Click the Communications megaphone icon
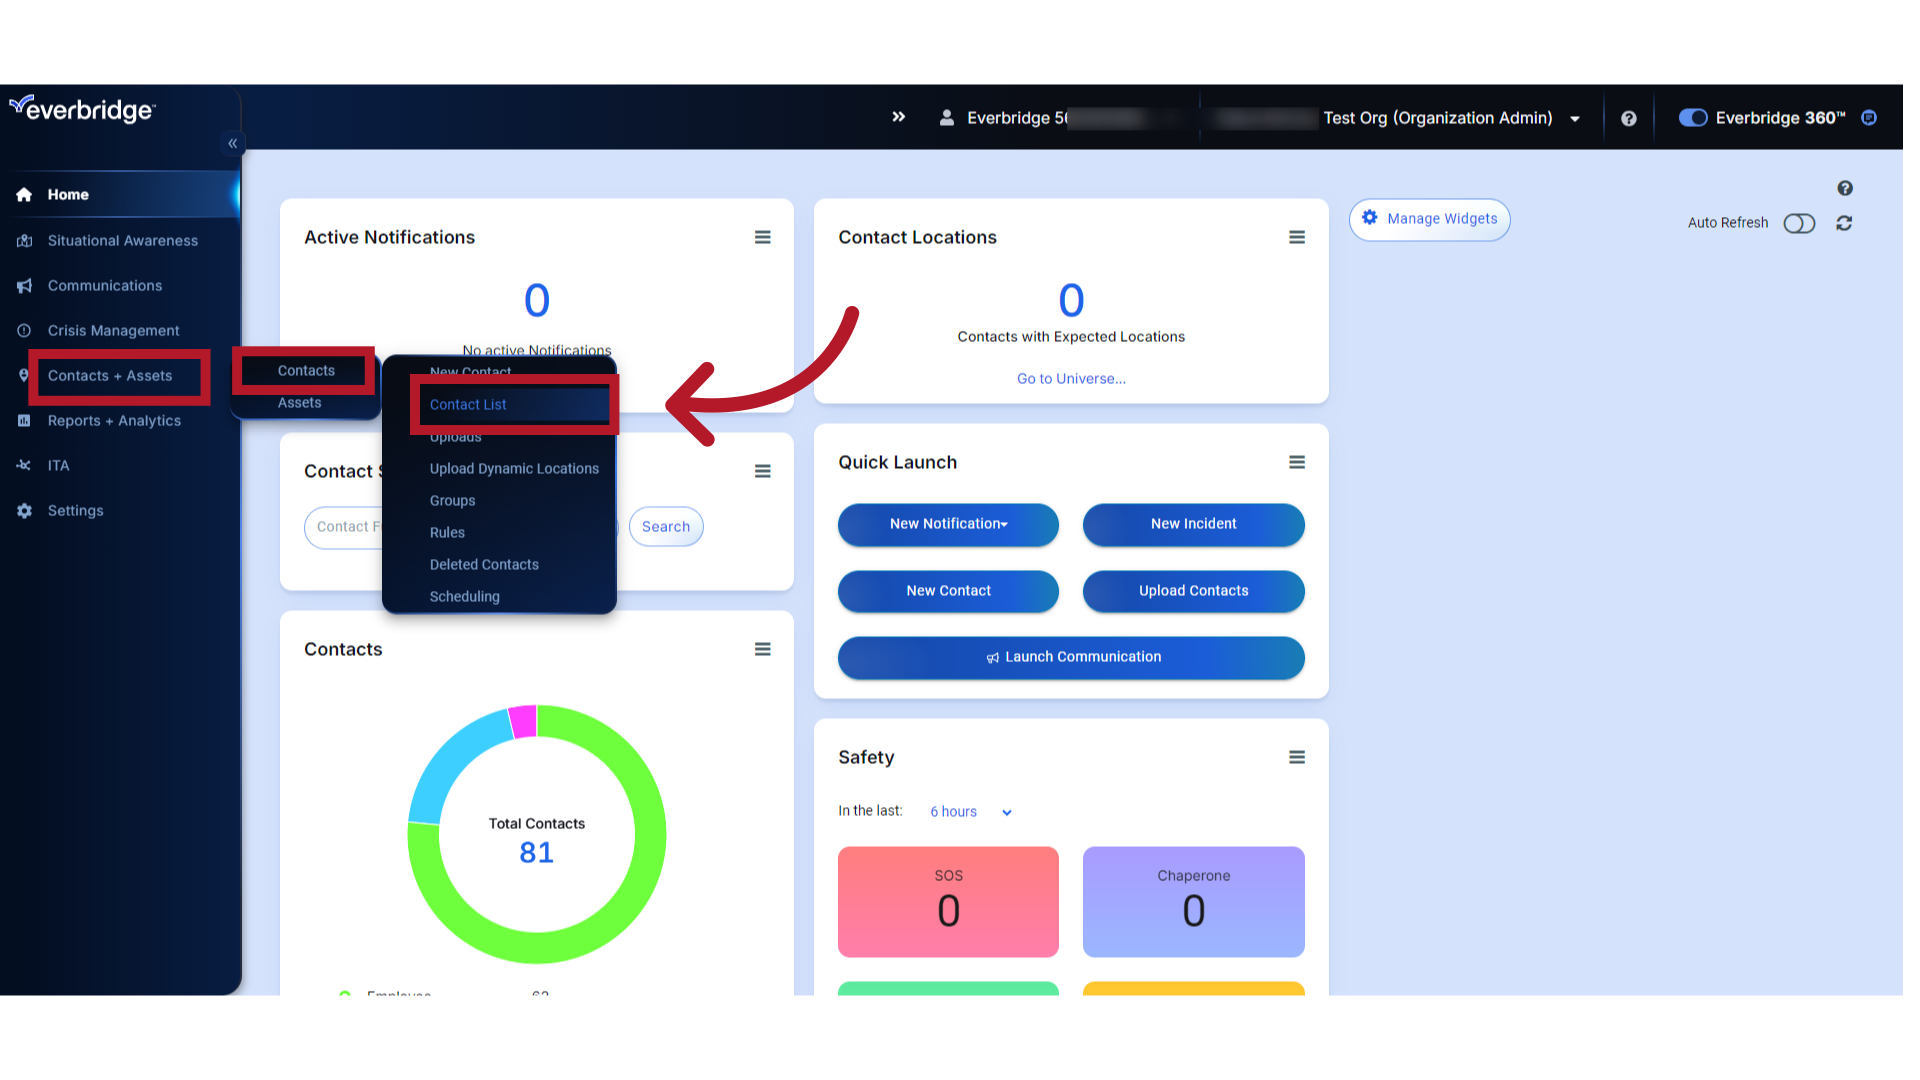This screenshot has width=1920, height=1080. [24, 286]
